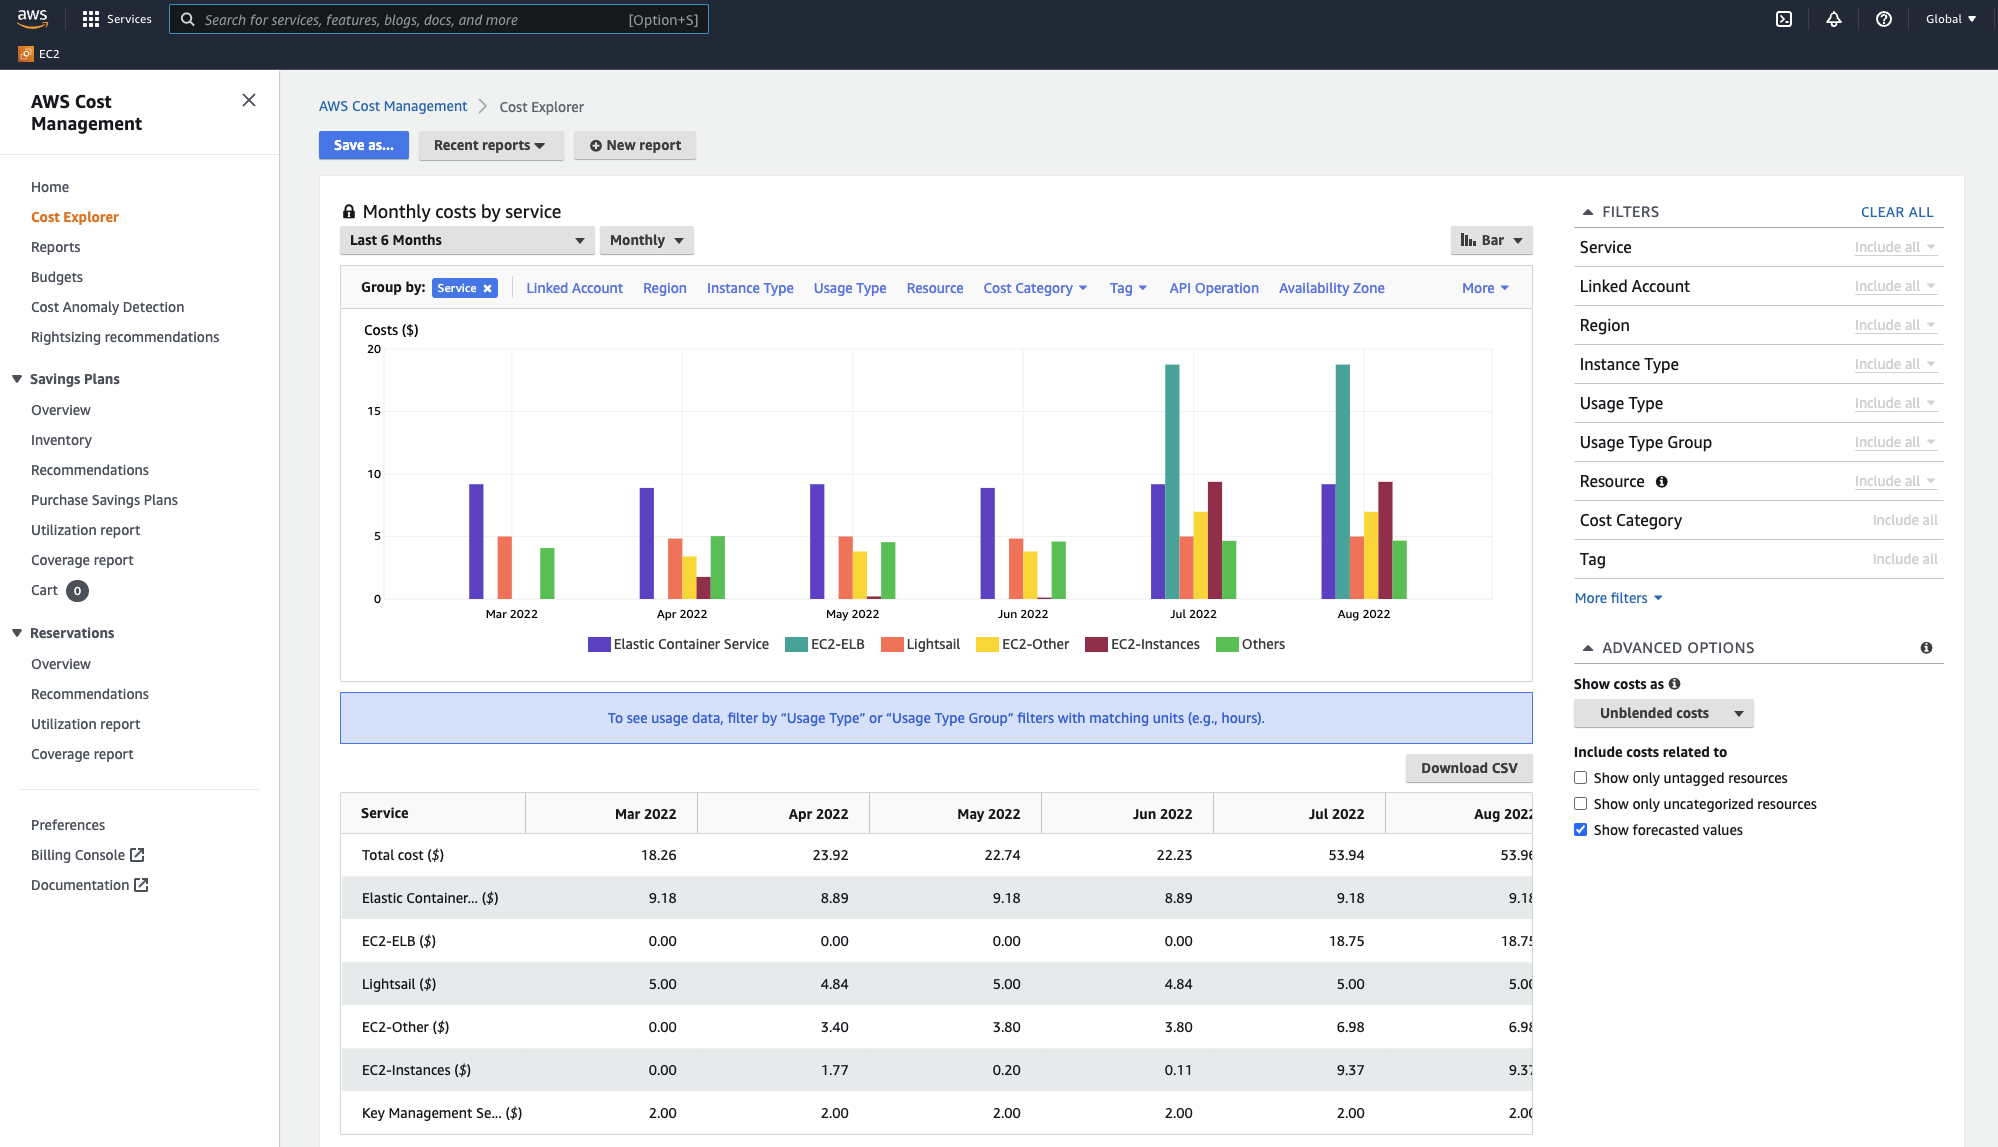Click the Budgets icon in left navigation
This screenshot has height=1147, width=1998.
tap(55, 276)
